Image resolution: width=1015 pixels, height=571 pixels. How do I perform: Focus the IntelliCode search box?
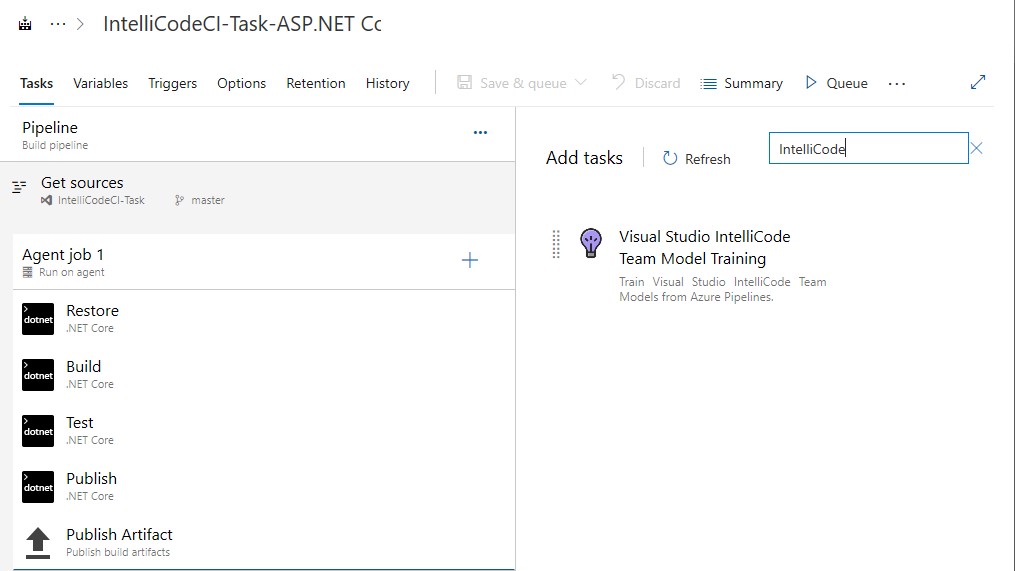coord(868,148)
